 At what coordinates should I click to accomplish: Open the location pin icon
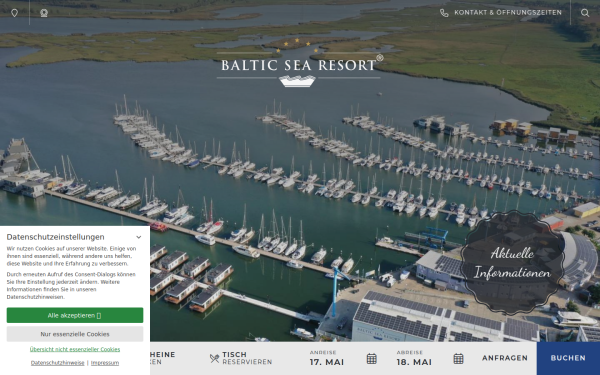click(x=14, y=13)
